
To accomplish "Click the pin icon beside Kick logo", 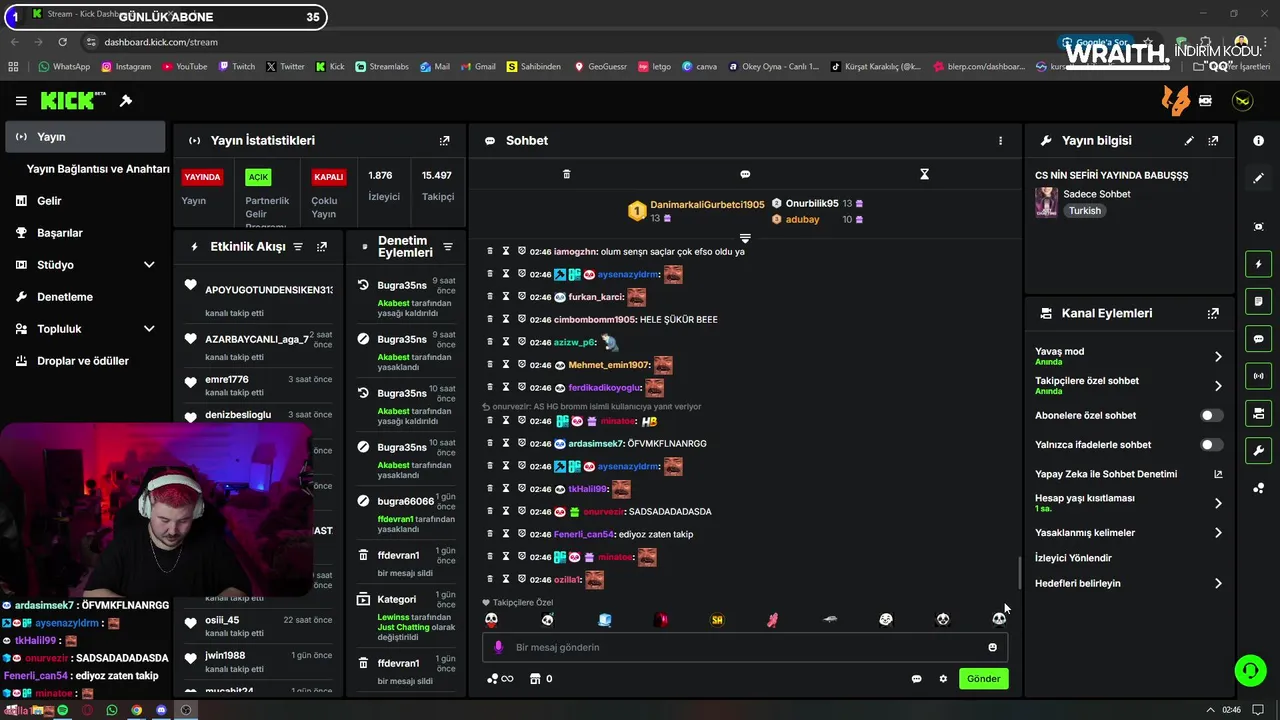I will 126,101.
